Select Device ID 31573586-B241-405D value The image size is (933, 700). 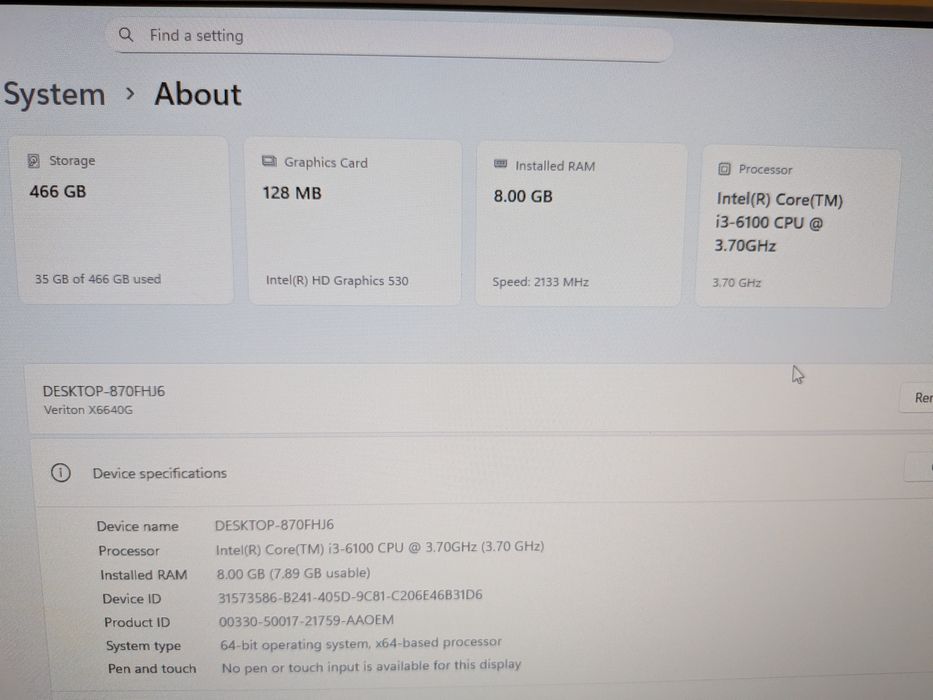tap(350, 596)
